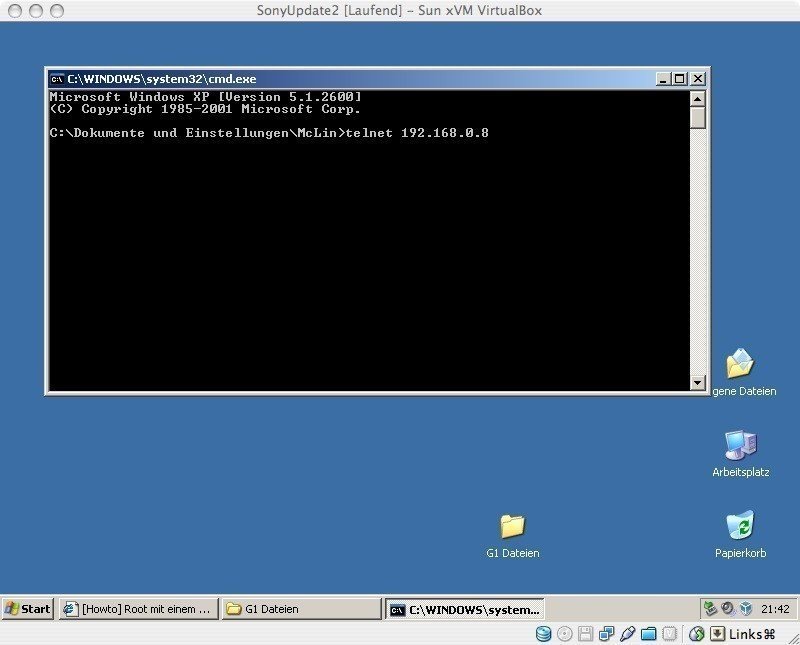Image resolution: width=800 pixels, height=645 pixels.
Task: Switch to the 'G1 Dateien' taskbar button
Action: 301,609
